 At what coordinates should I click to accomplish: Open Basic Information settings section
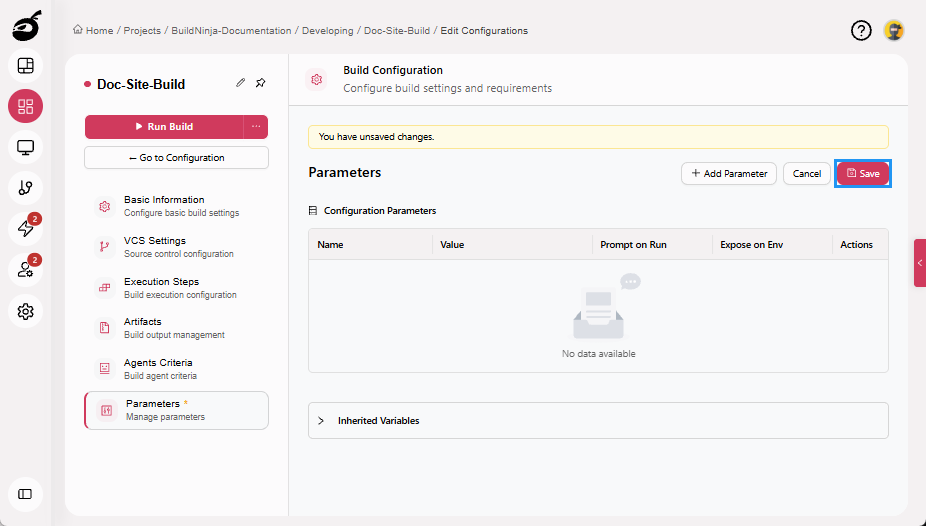[177, 206]
